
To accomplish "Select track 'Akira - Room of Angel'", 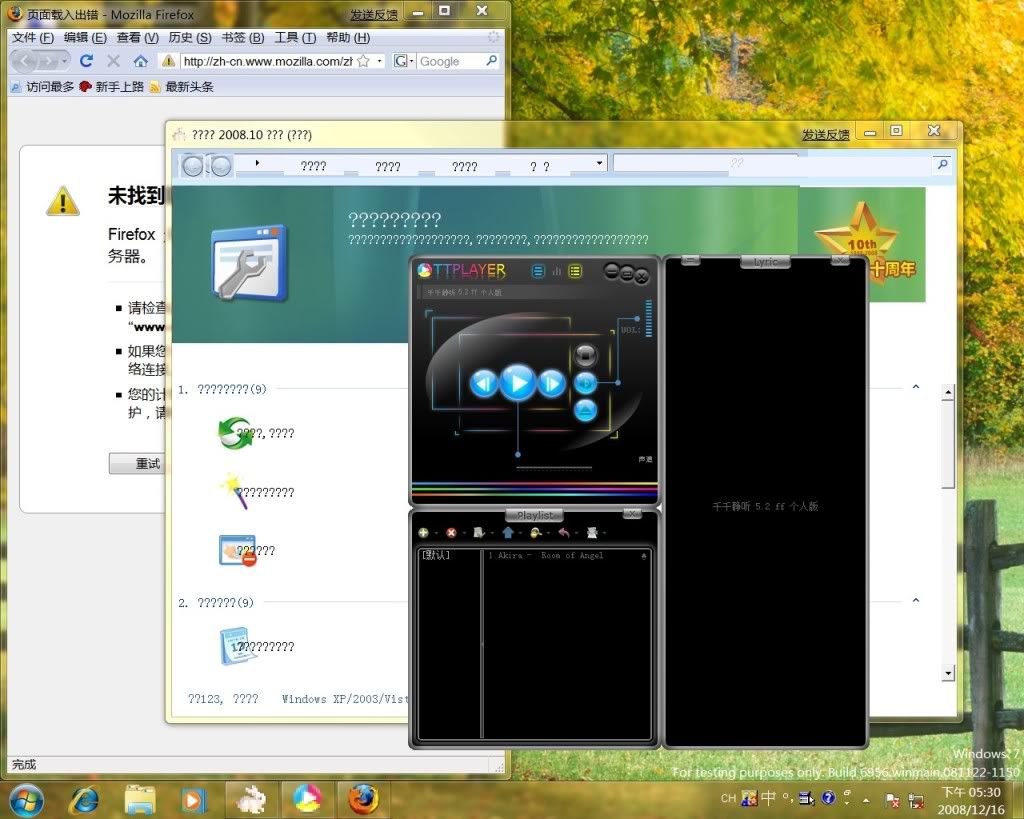I will (545, 555).
